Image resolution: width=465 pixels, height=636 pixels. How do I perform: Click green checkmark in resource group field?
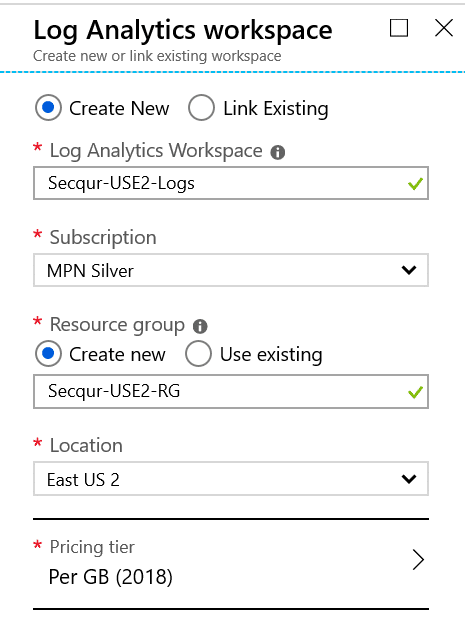pyautogui.click(x=415, y=392)
